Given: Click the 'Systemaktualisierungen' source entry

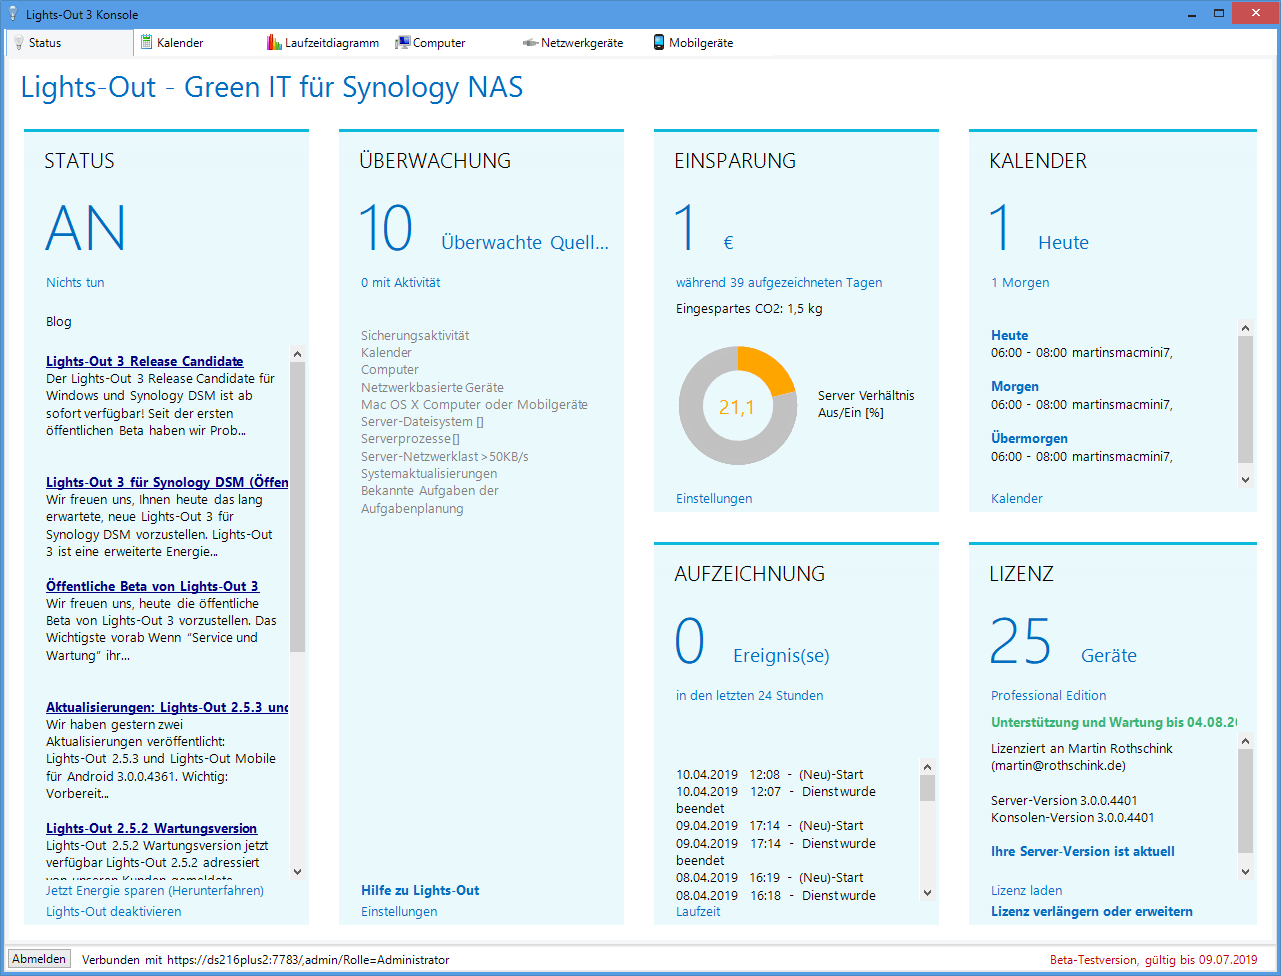Looking at the screenshot, I should [429, 474].
